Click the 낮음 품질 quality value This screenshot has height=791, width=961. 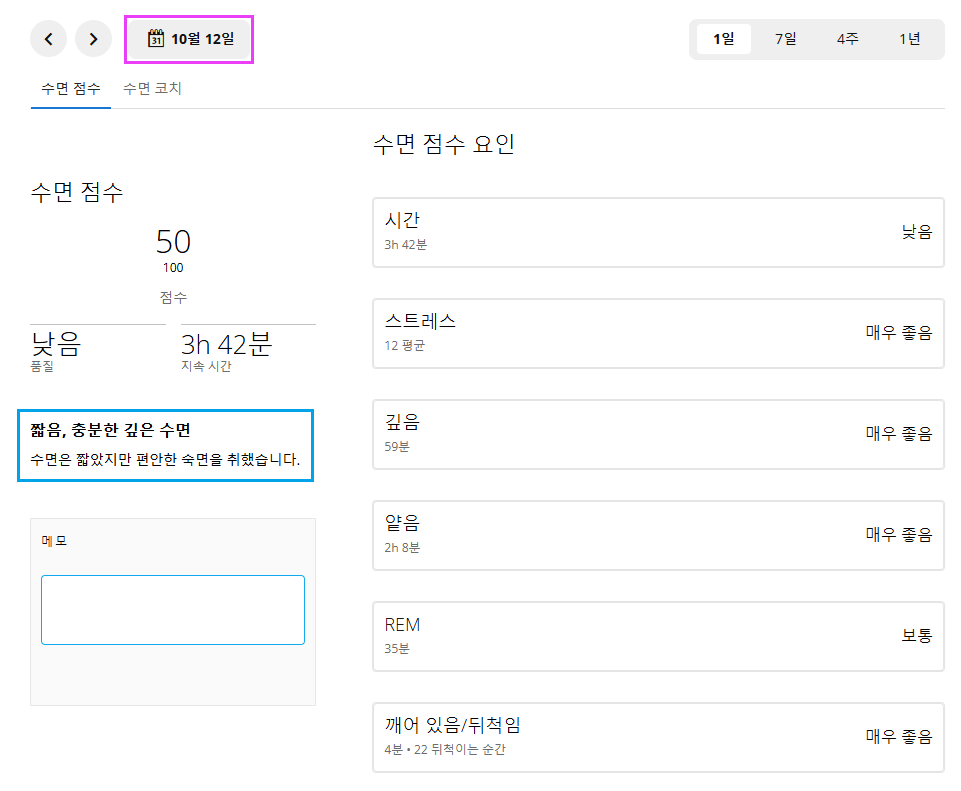click(x=56, y=344)
